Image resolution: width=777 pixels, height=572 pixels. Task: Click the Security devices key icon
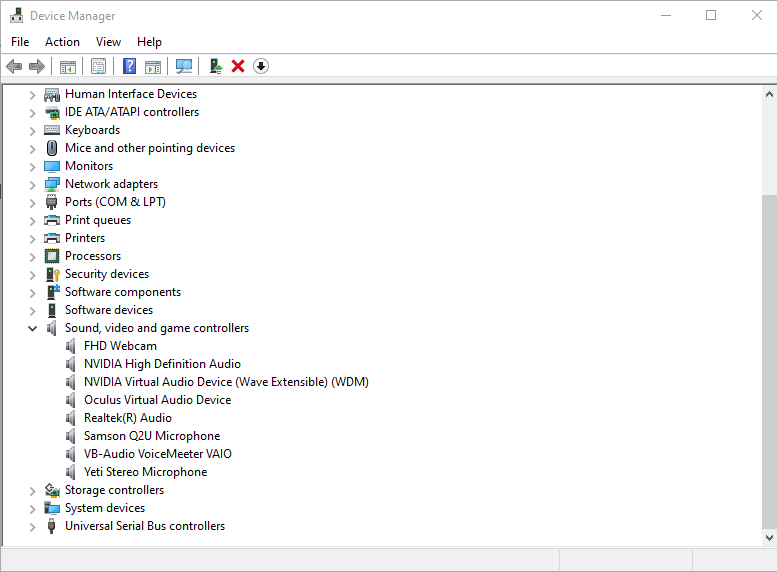[x=53, y=274]
